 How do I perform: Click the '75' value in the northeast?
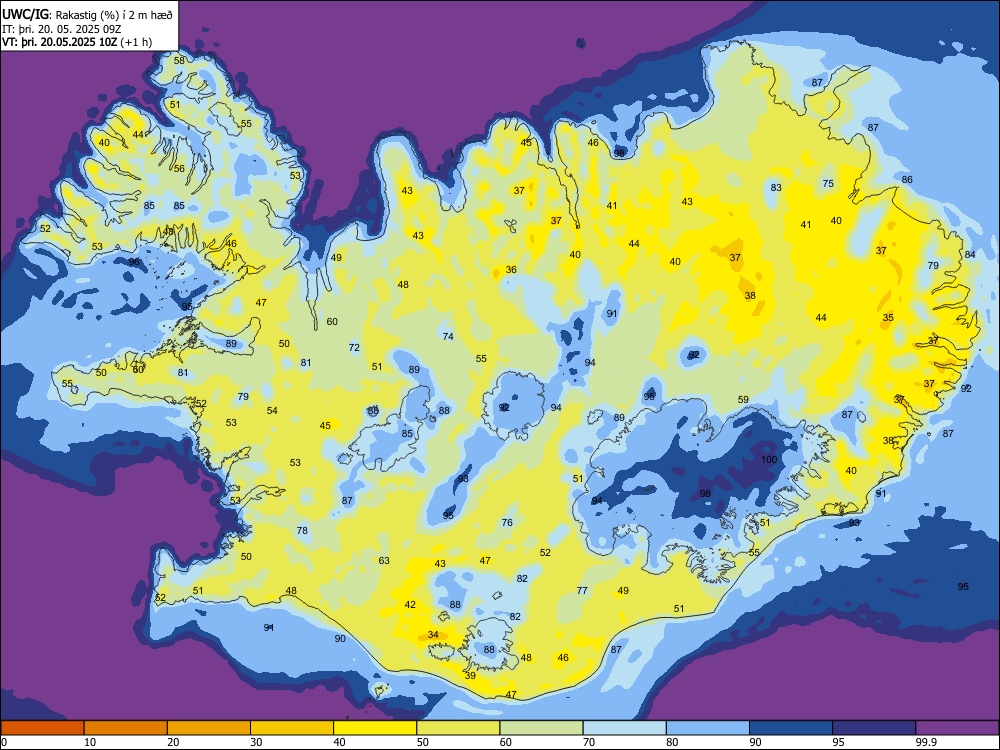point(828,184)
